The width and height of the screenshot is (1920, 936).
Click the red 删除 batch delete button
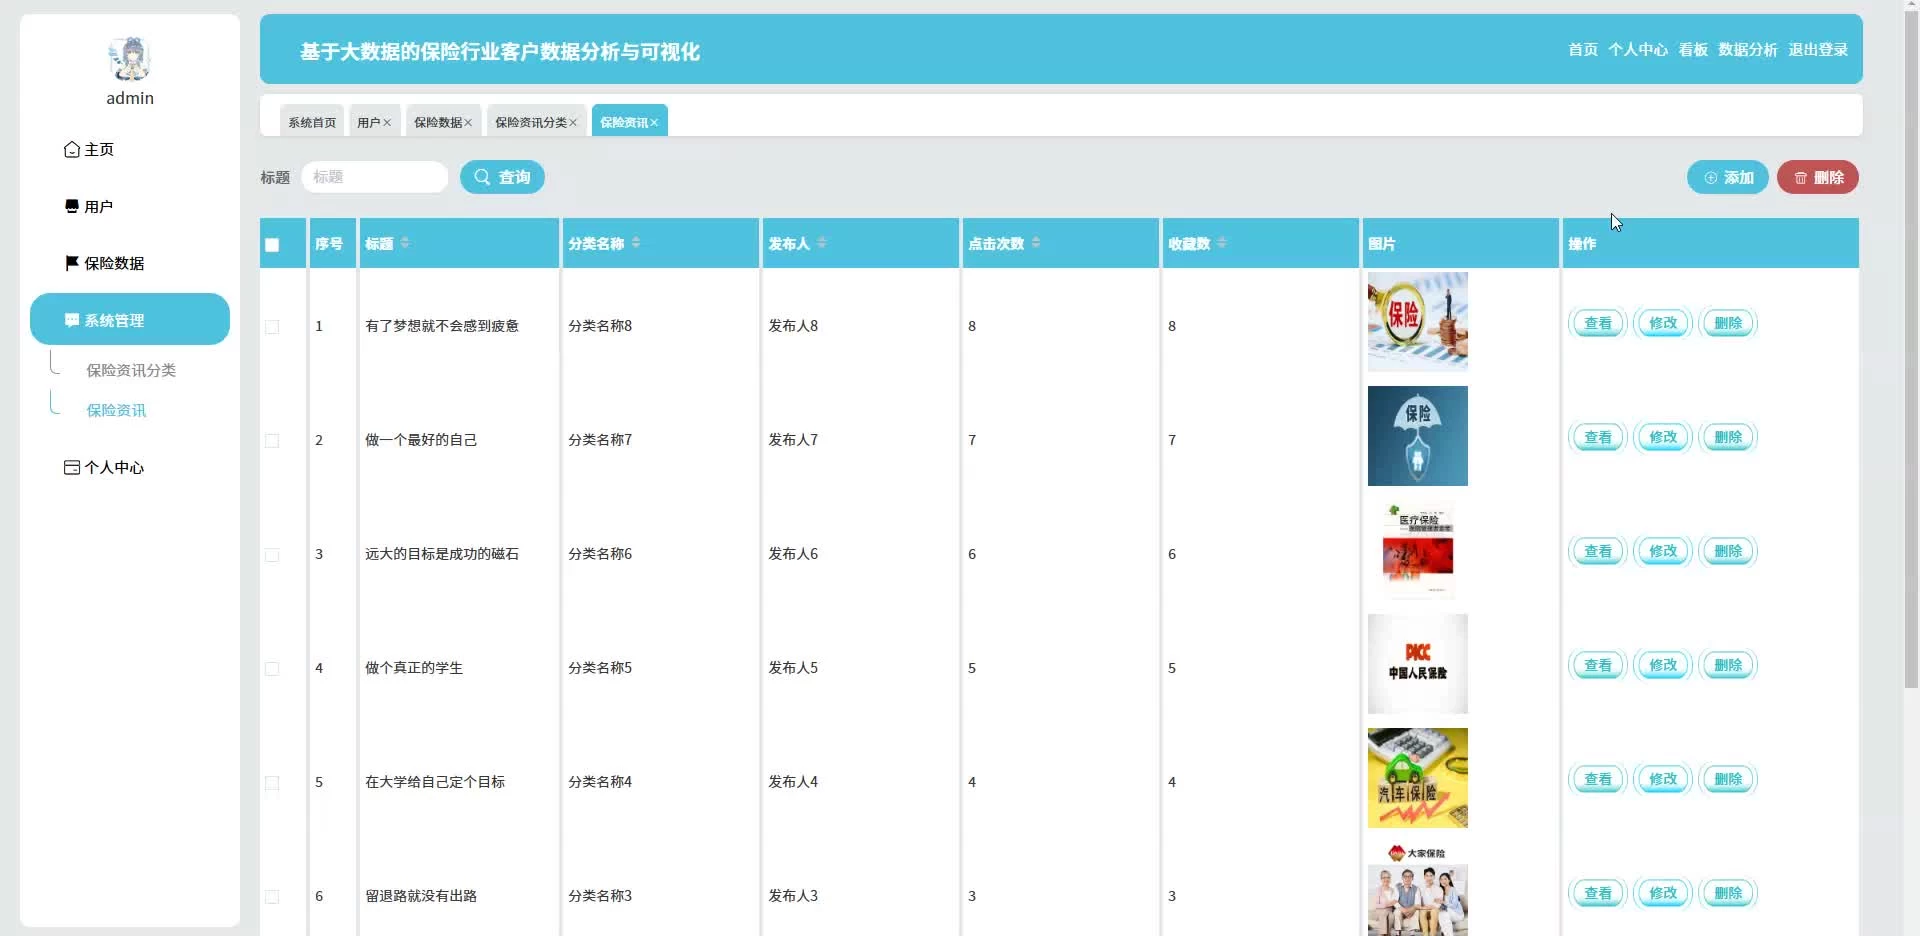(1818, 177)
